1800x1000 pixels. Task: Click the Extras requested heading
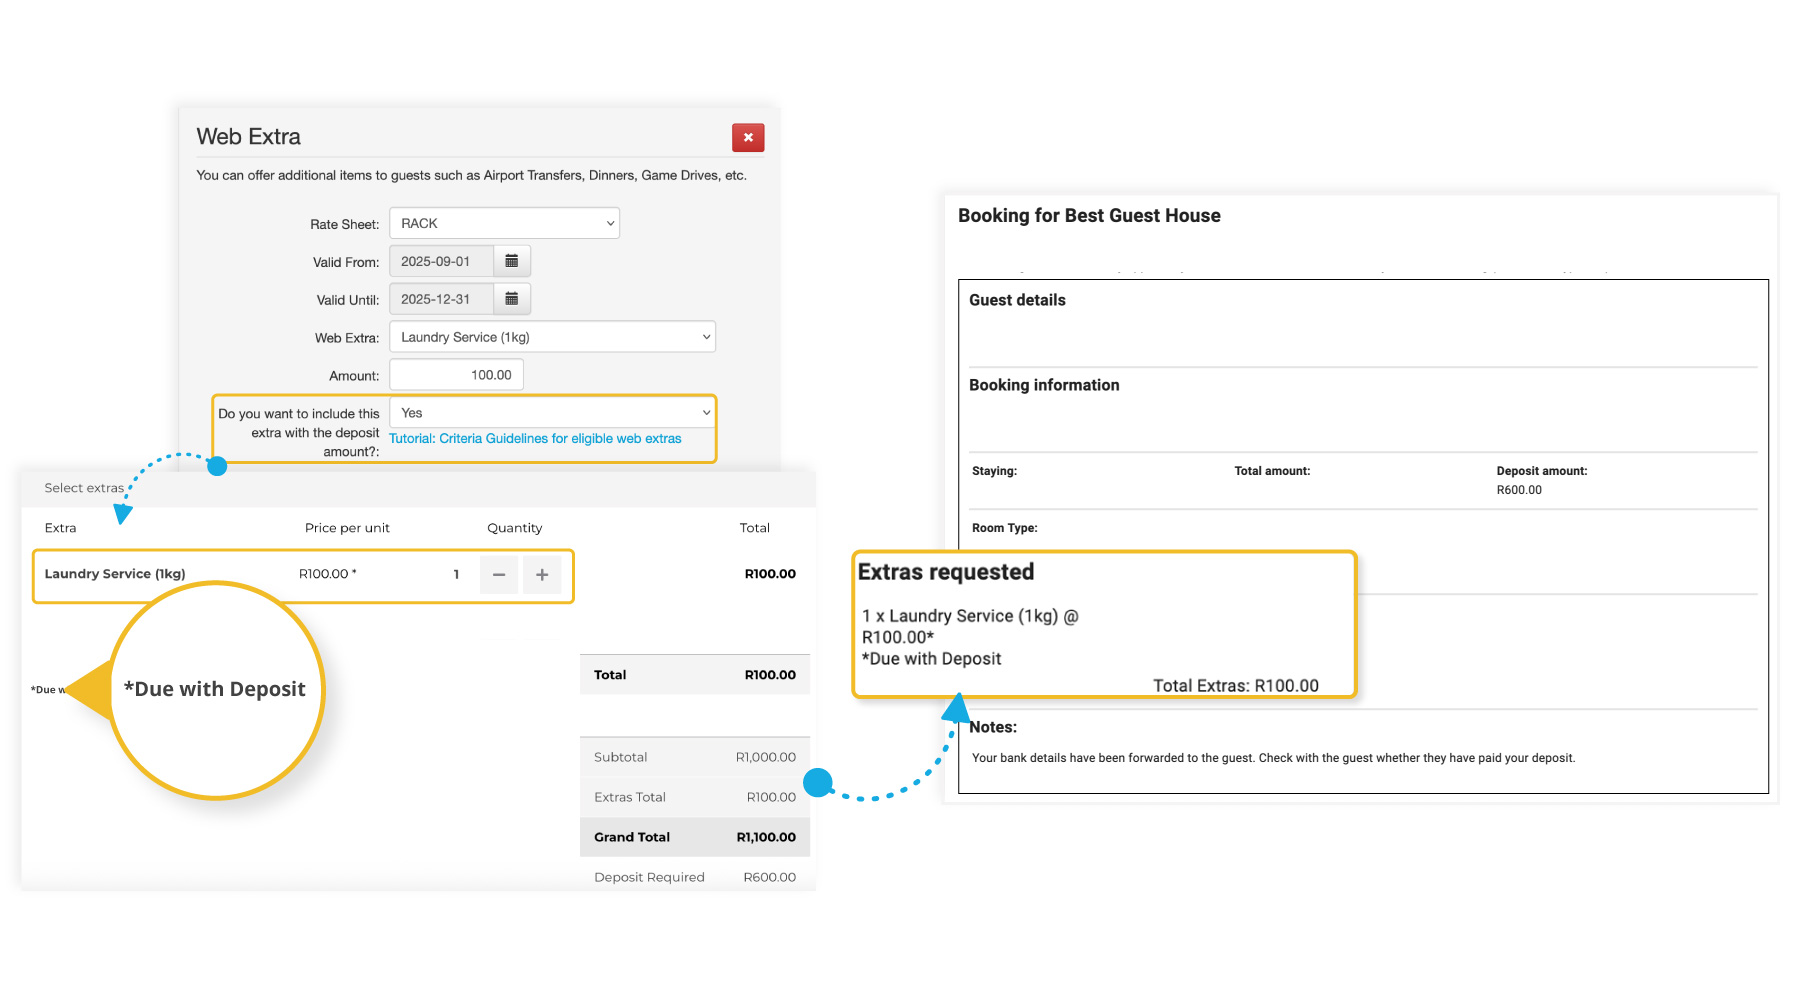click(x=946, y=572)
